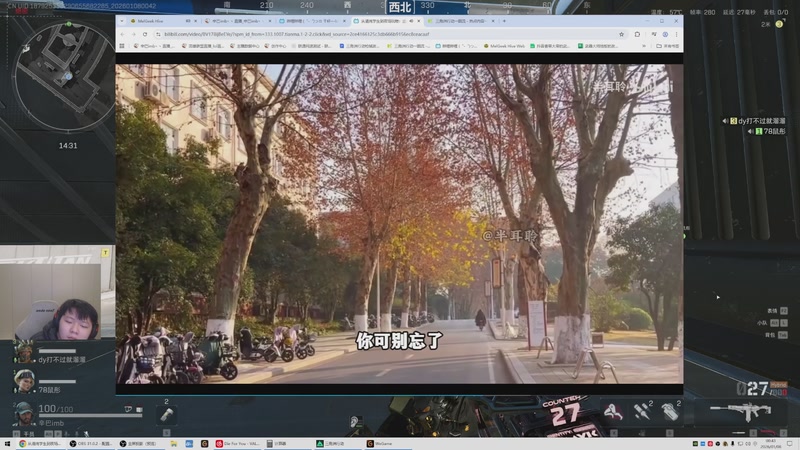Viewport: 800px width, 450px height.
Task: Click the 表情 emote shortcut hint
Action: pos(777,311)
